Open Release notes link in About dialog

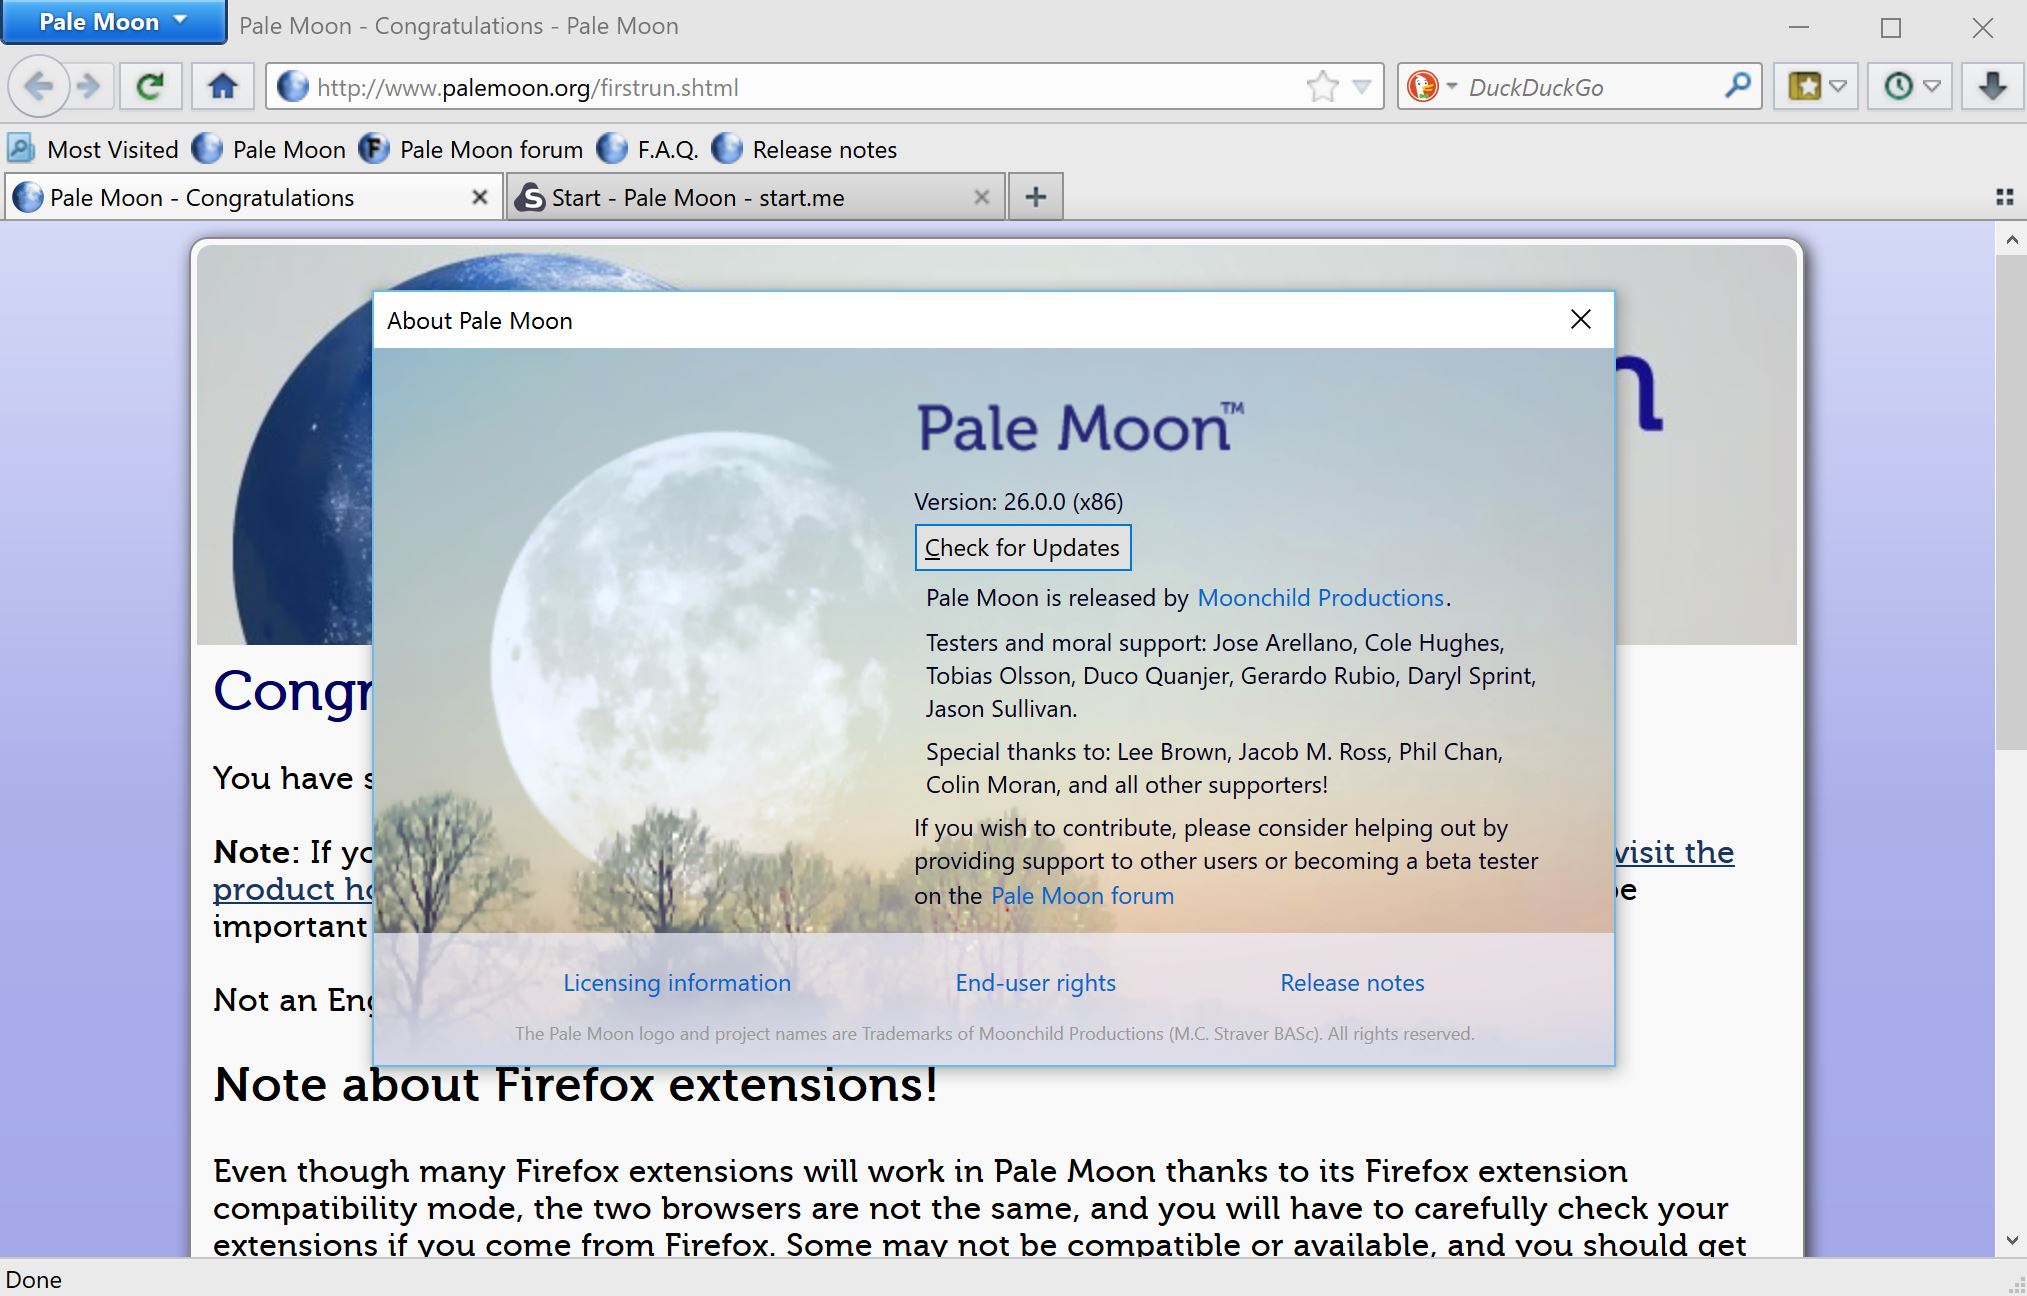(1352, 983)
